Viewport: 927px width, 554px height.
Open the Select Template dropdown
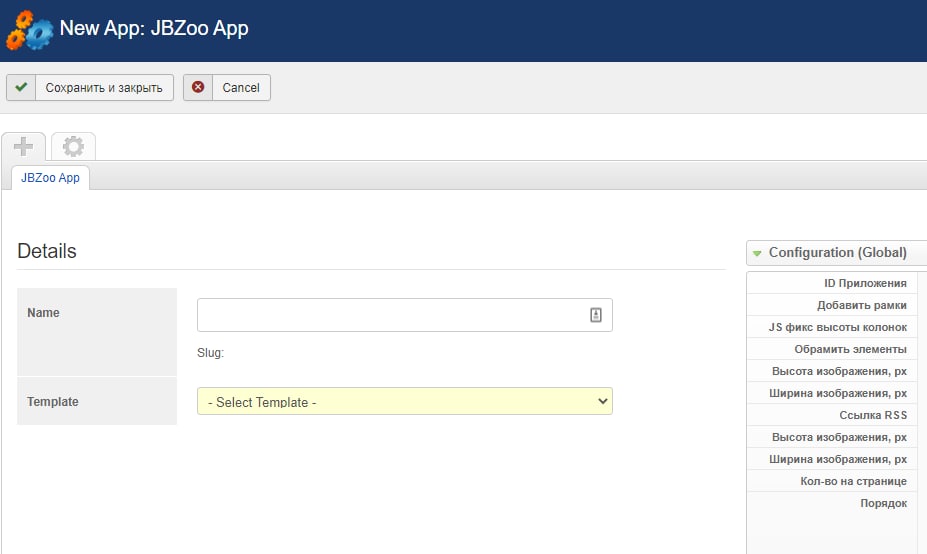[x=404, y=401]
